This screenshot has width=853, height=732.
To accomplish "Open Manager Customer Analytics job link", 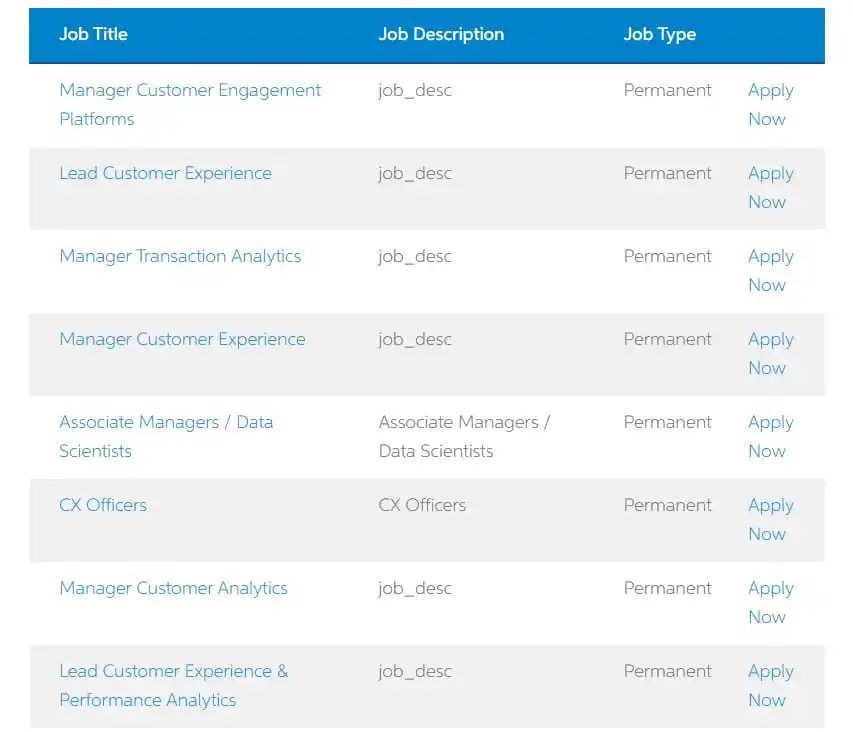I will [173, 588].
